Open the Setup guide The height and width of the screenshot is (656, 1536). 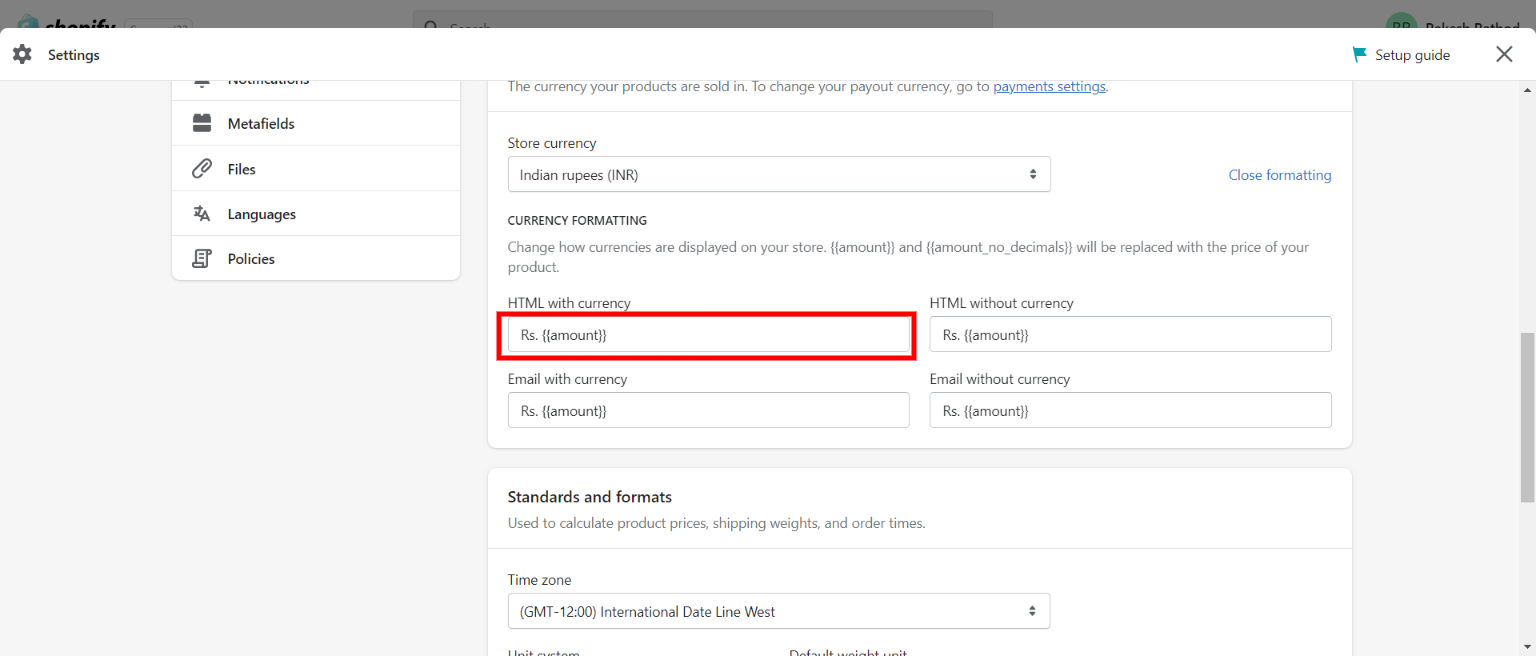tap(1411, 55)
